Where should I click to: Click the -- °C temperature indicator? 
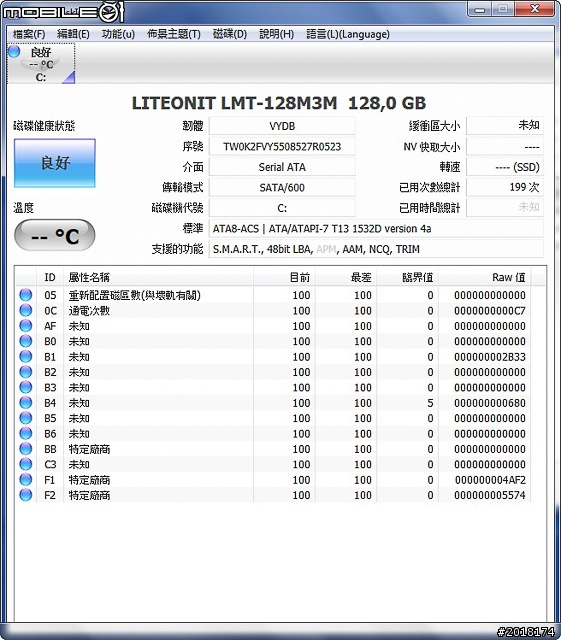[55, 235]
